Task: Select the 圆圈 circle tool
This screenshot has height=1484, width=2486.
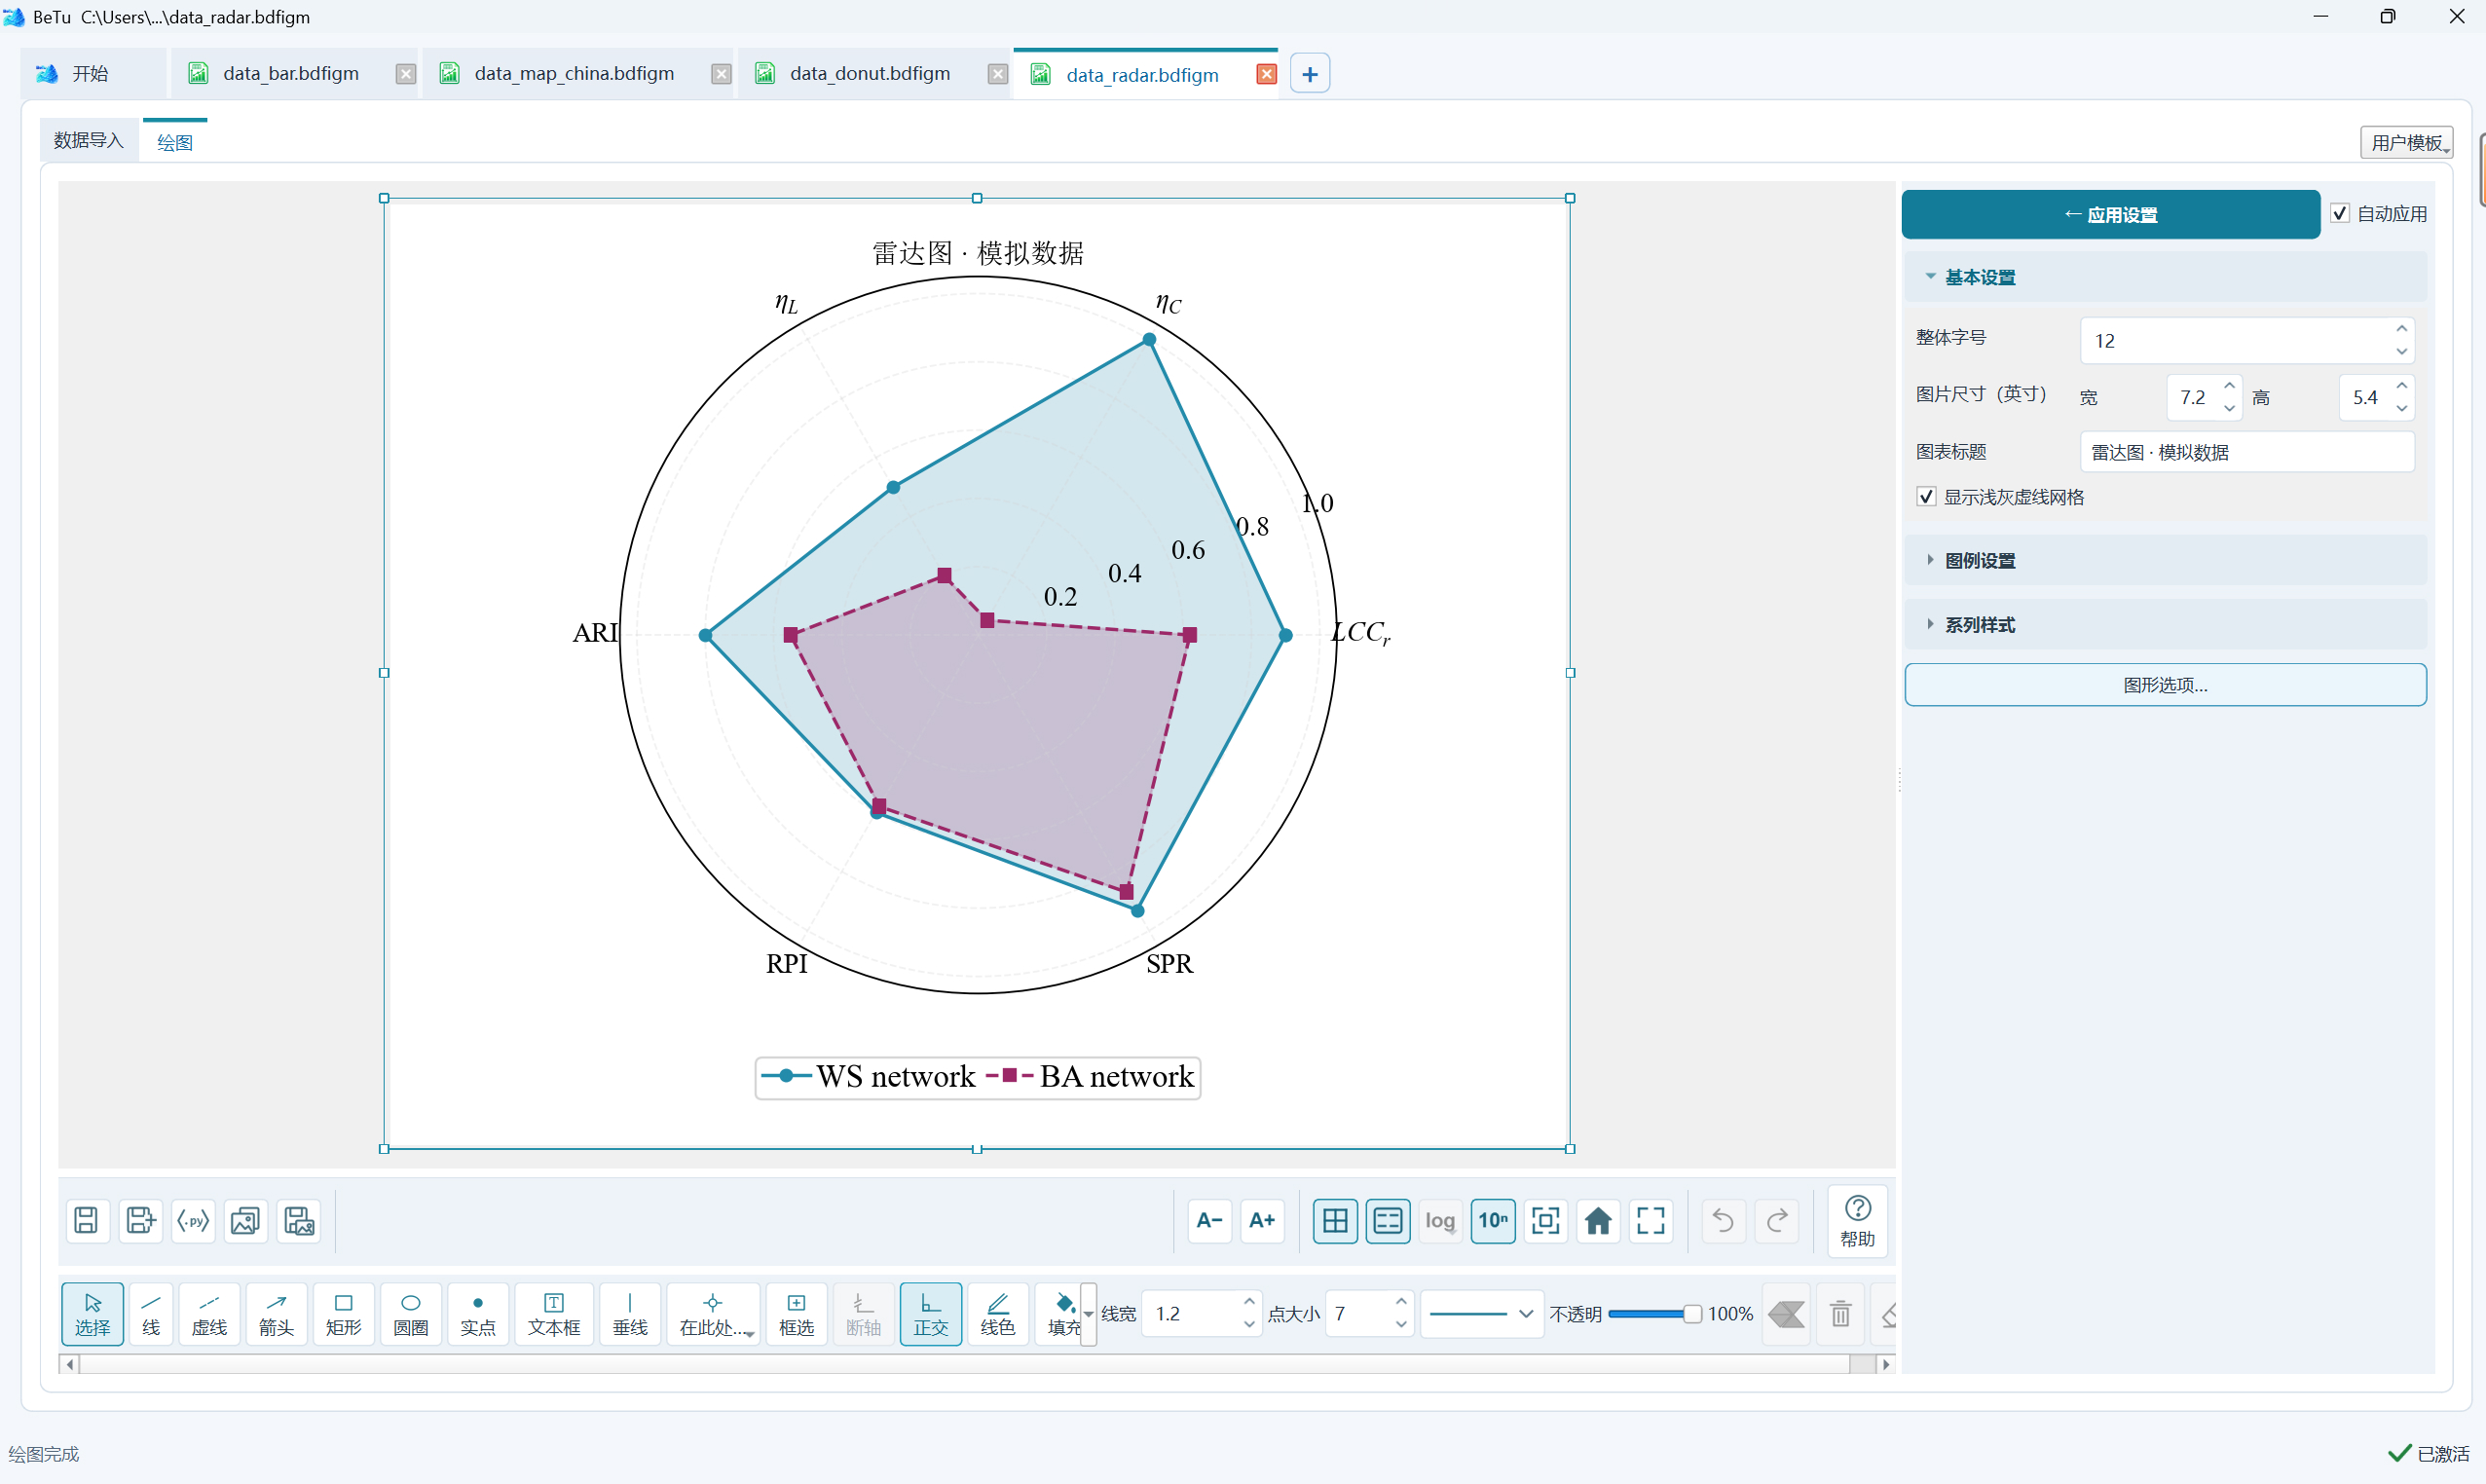Action: [410, 1314]
